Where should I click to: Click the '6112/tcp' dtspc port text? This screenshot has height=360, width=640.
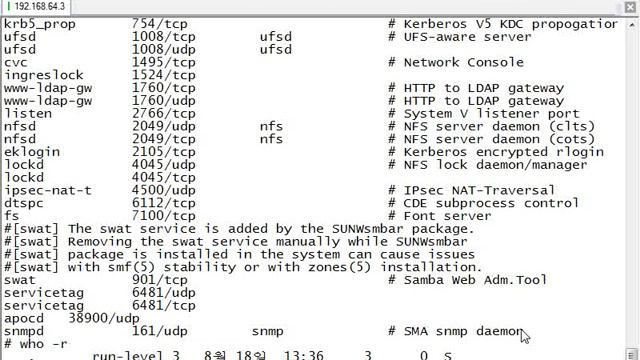pyautogui.click(x=164, y=203)
